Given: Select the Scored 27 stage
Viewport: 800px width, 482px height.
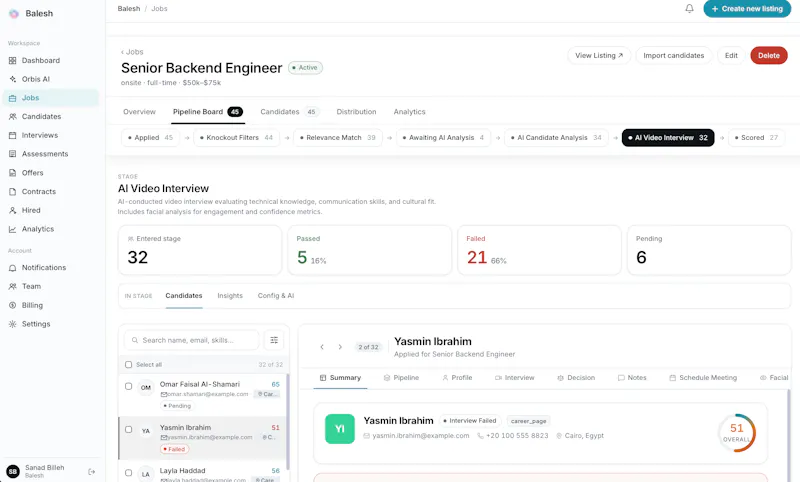Looking at the screenshot, I should [x=756, y=138].
